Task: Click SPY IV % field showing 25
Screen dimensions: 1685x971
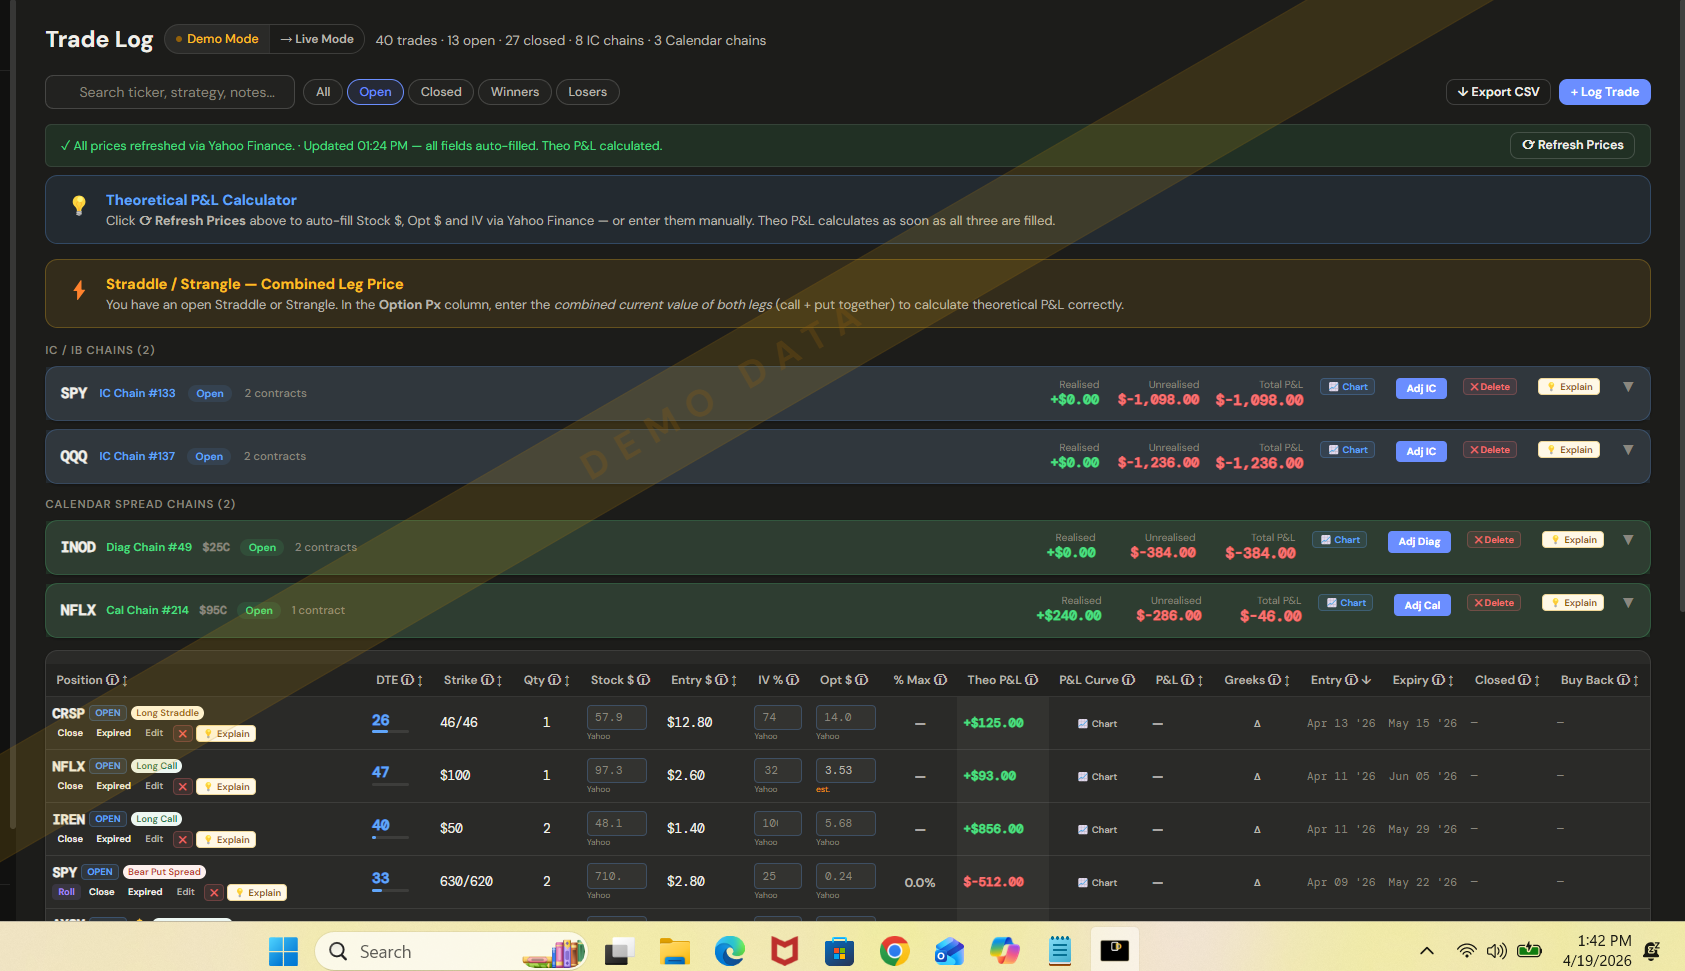Action: click(x=777, y=876)
